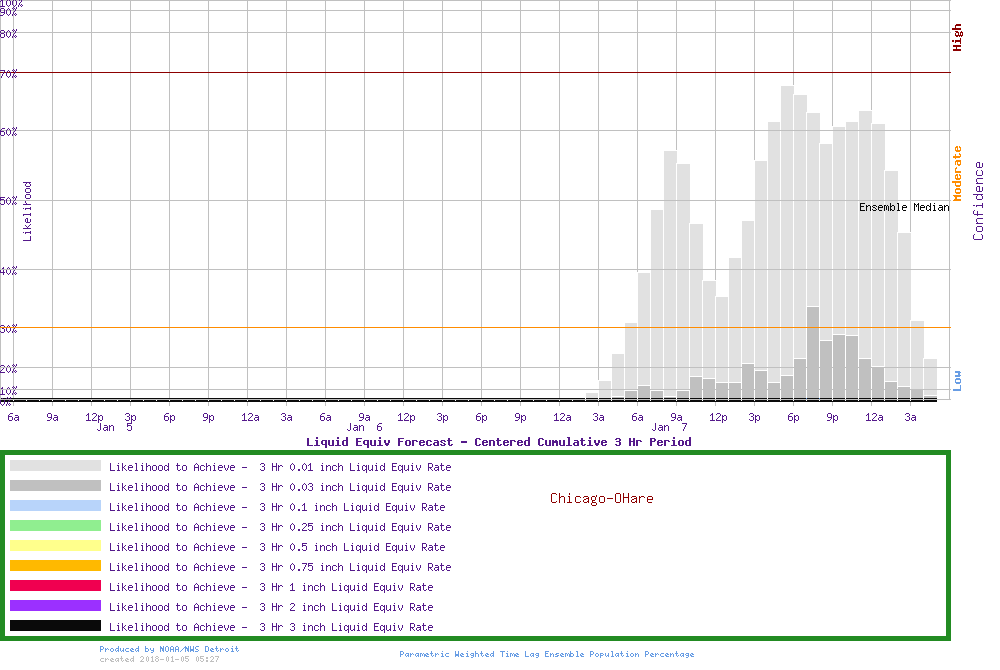Click the Liquid Equiv Forecast chart title
This screenshot has height=670, width=1000.
pos(498,442)
